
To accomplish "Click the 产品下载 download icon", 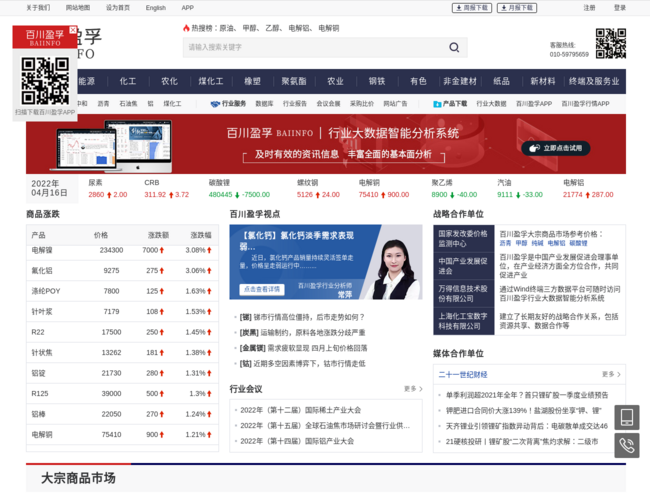I will (x=437, y=104).
